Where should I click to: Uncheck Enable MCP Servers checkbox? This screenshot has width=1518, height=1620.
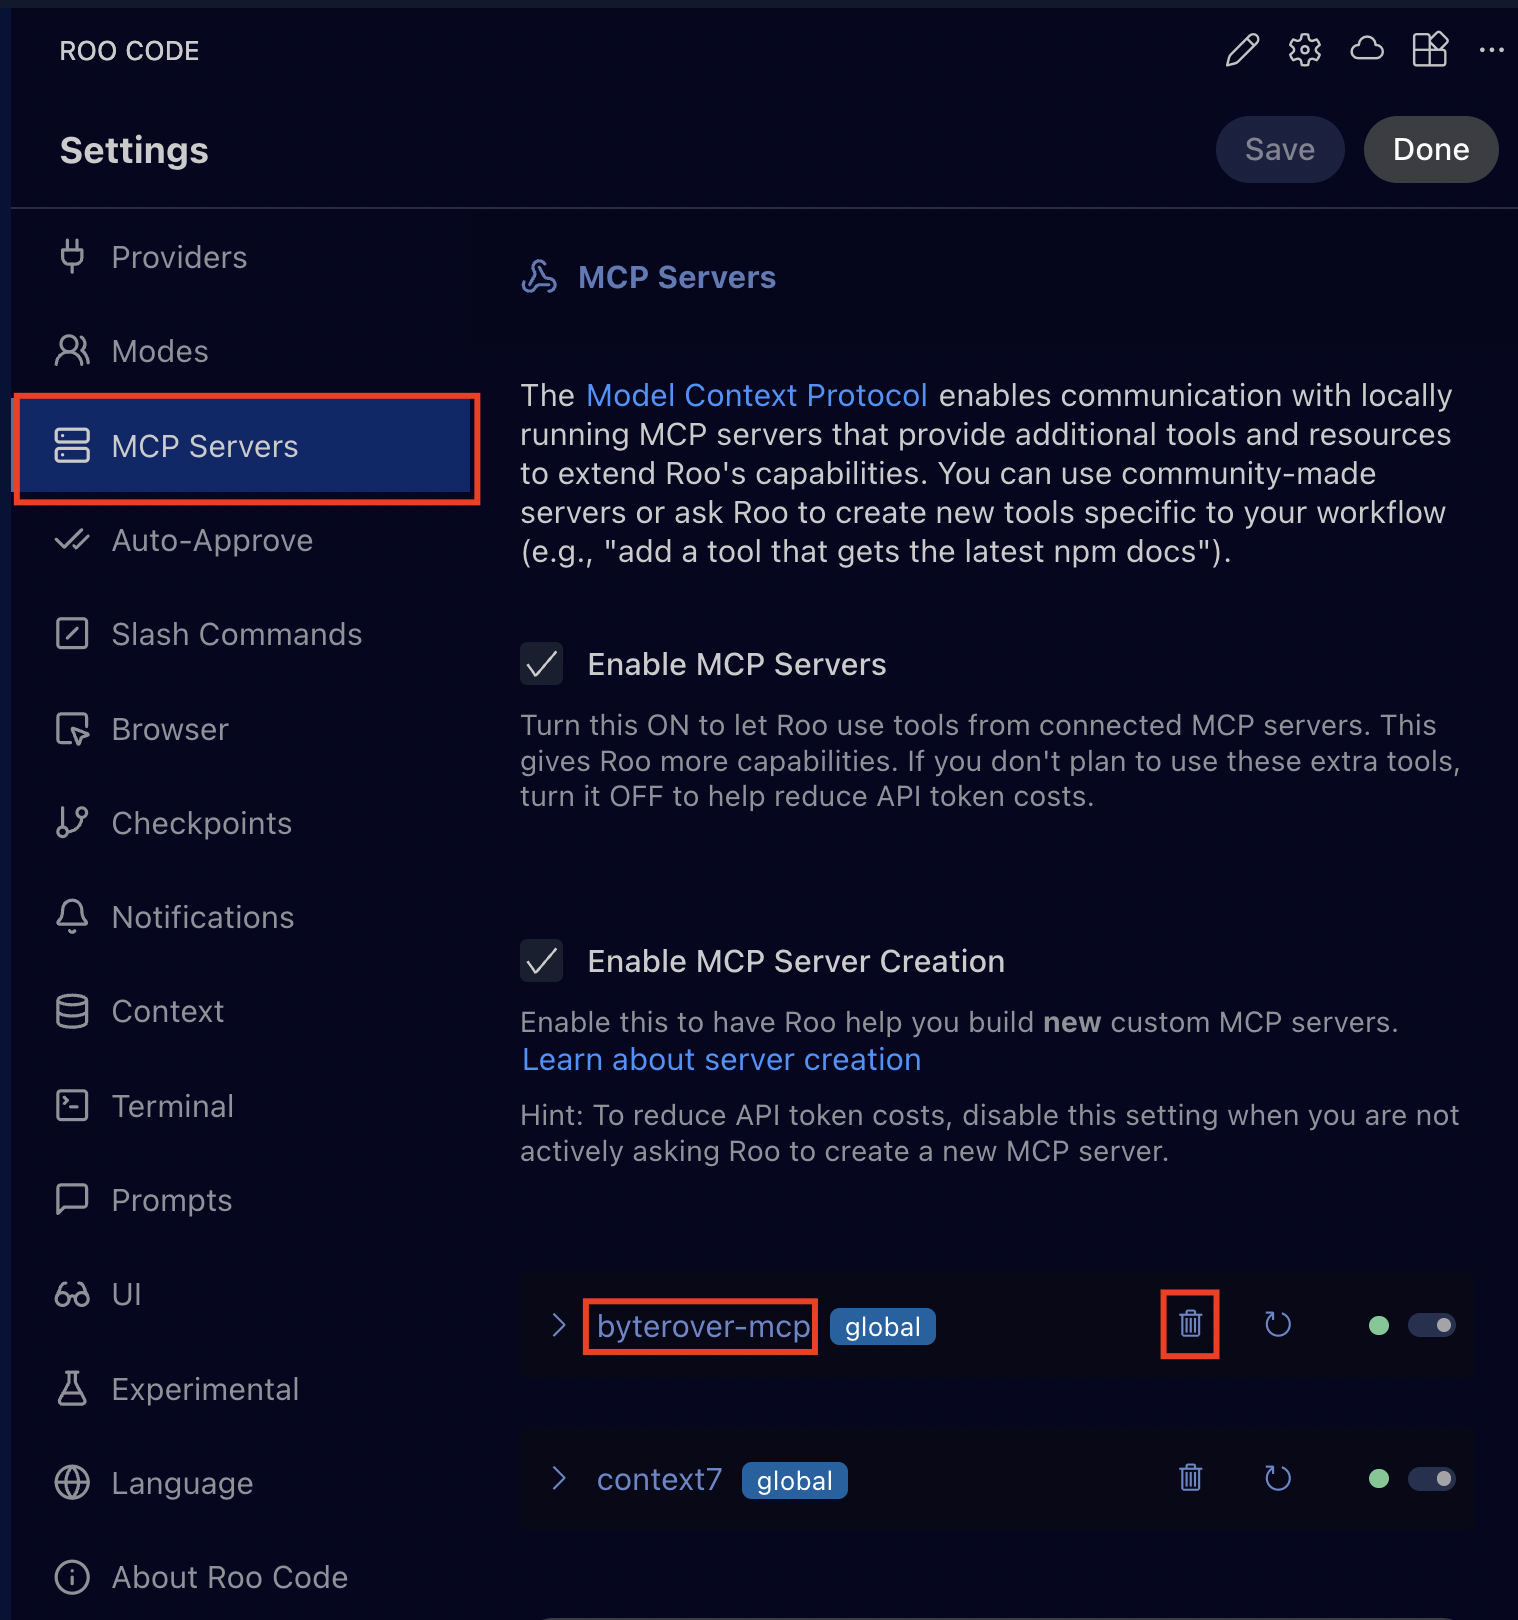541,664
